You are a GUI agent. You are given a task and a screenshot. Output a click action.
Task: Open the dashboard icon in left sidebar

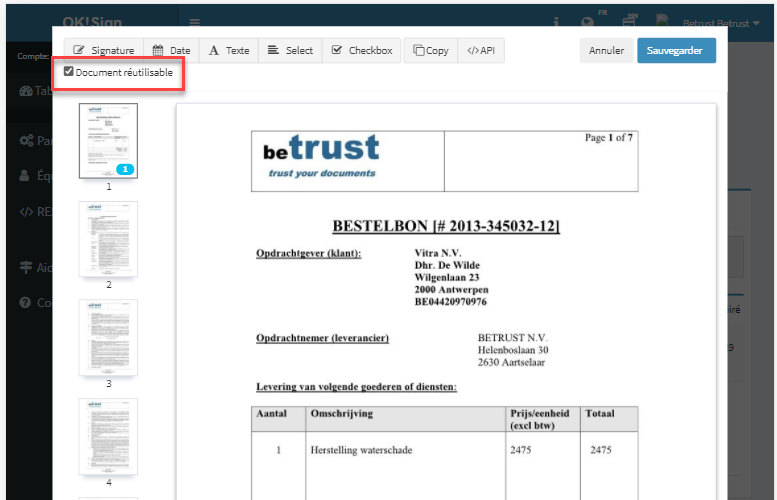tap(26, 91)
